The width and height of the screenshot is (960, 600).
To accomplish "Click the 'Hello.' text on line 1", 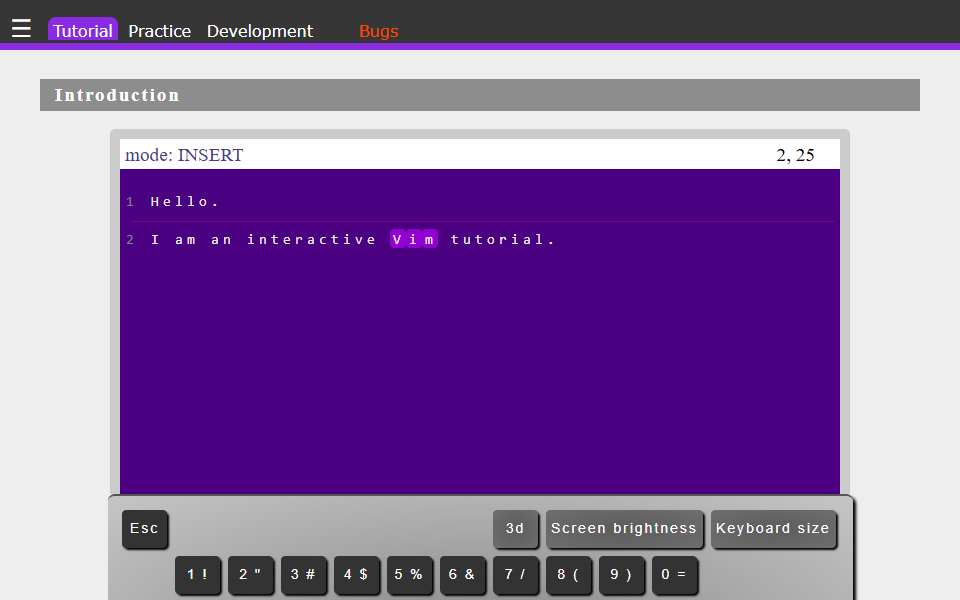I will click(x=184, y=201).
